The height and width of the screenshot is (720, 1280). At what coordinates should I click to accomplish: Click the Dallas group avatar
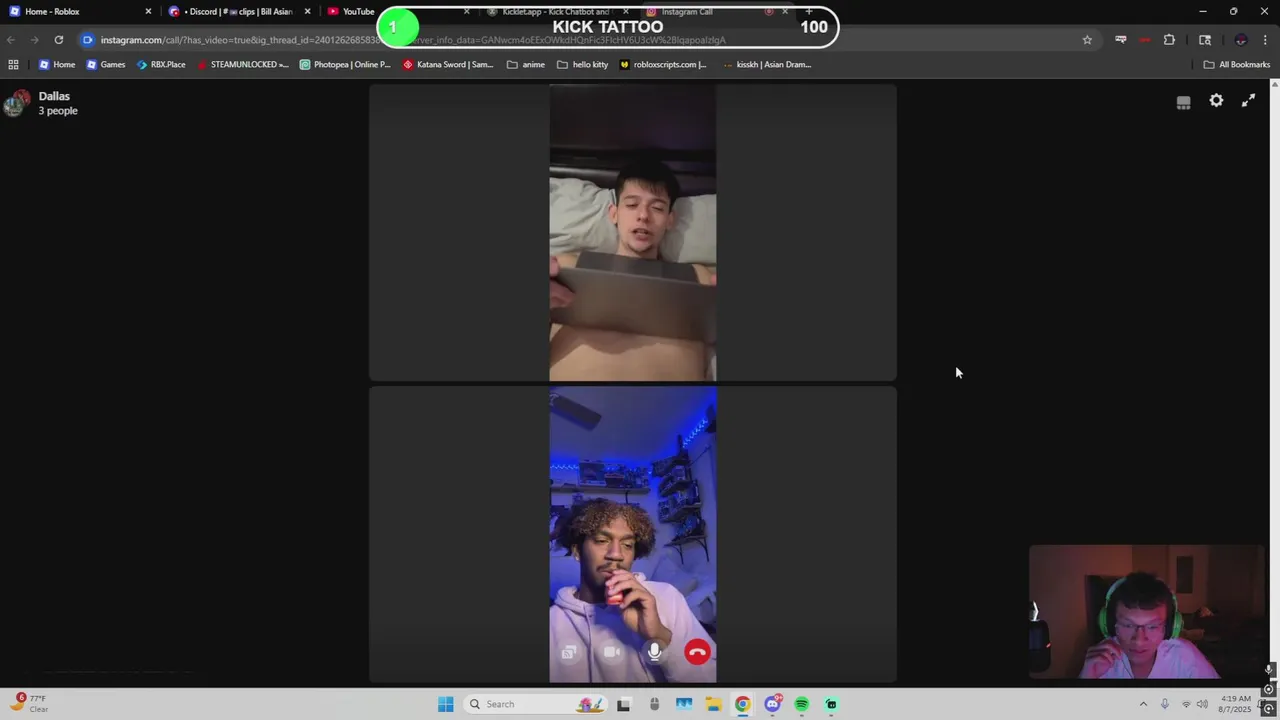click(16, 103)
